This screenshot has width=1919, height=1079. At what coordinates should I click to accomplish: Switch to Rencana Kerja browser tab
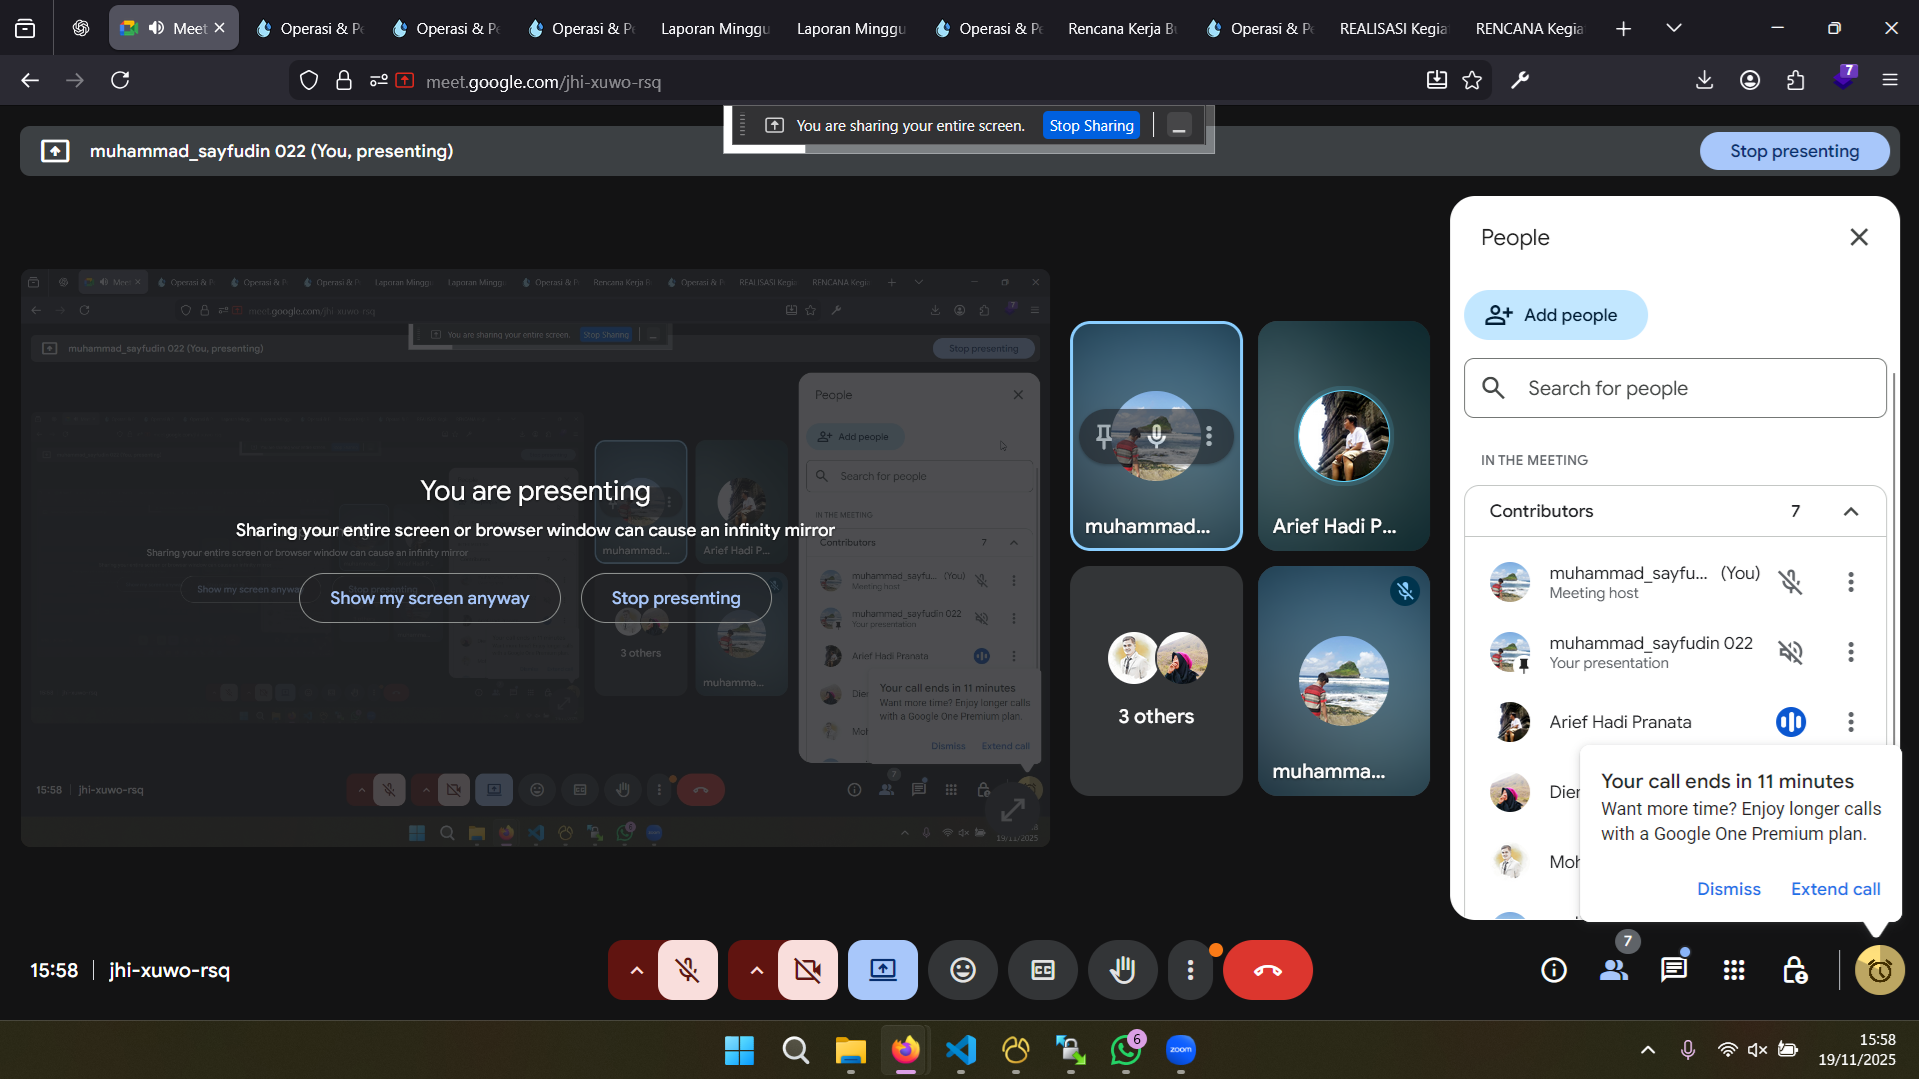[1120, 28]
